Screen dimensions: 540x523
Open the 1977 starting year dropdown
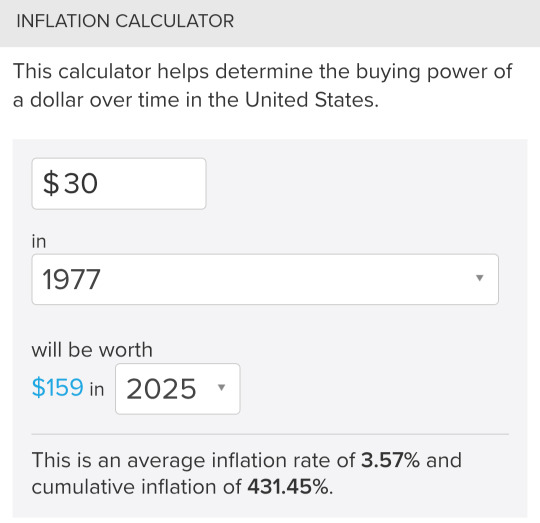pyautogui.click(x=265, y=279)
